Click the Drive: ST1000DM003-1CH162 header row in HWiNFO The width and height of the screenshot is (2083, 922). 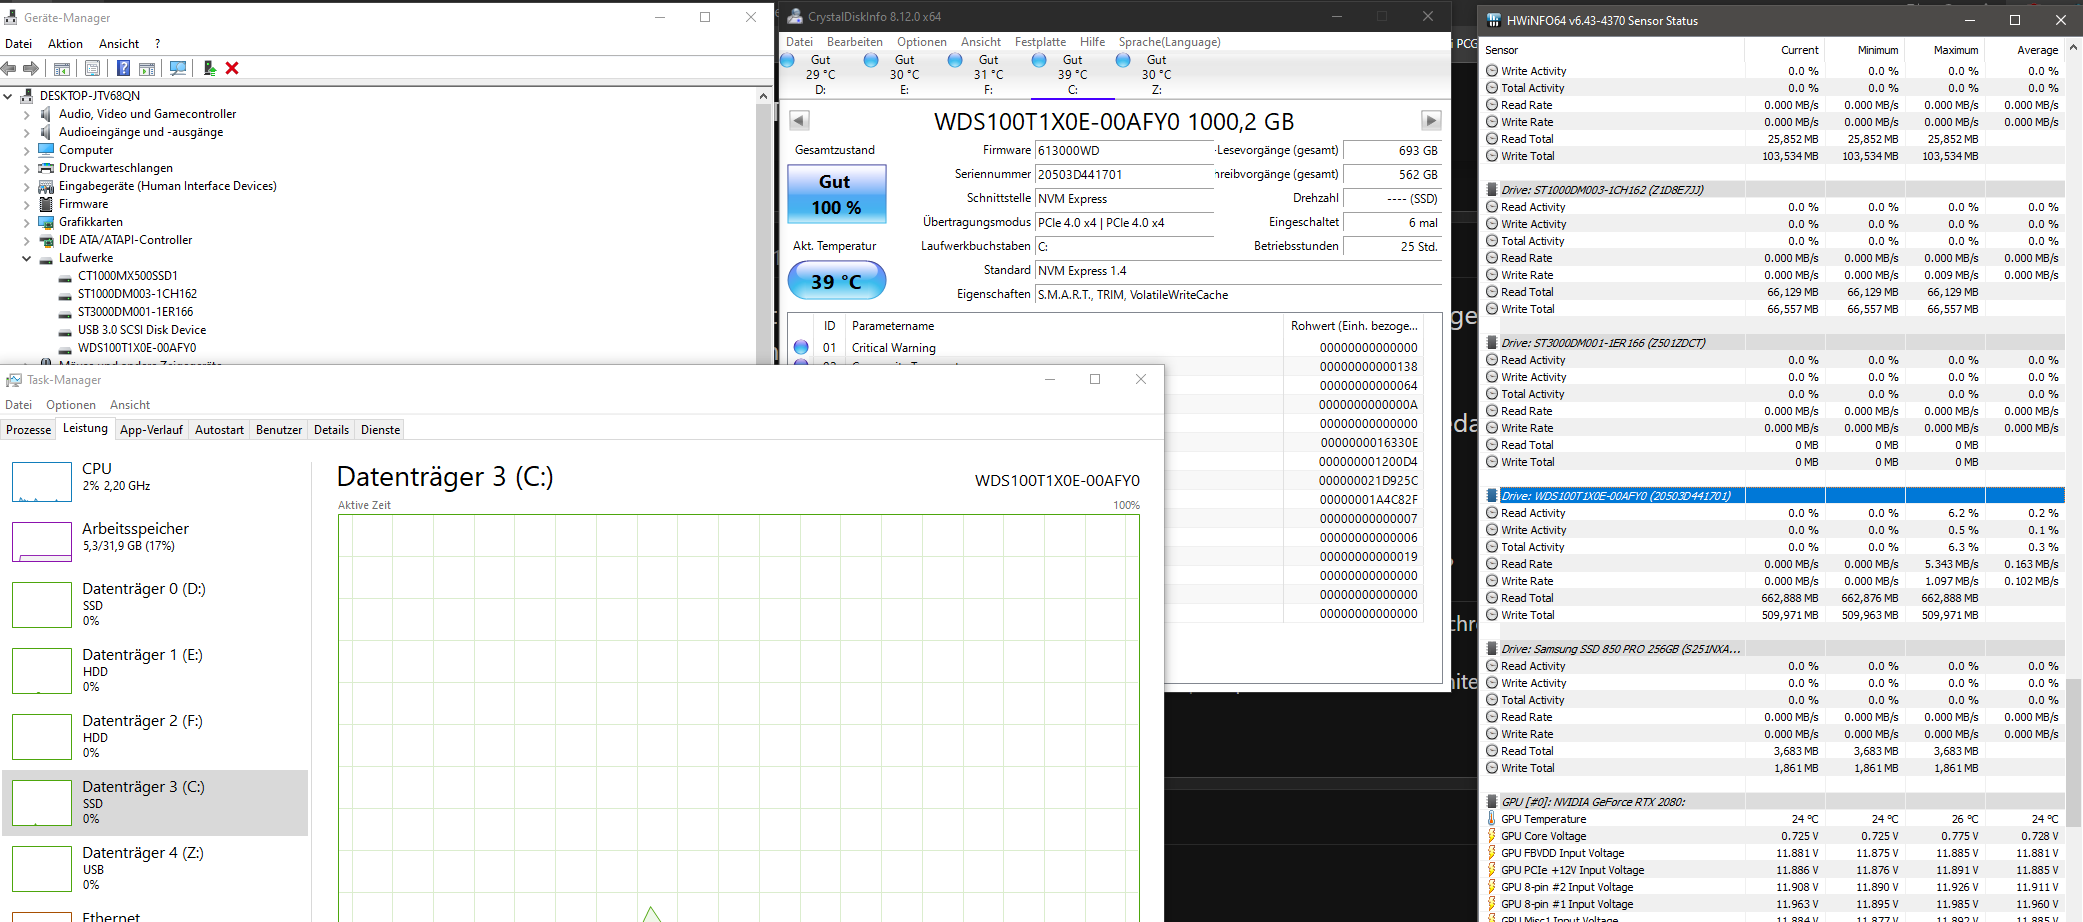point(1775,190)
